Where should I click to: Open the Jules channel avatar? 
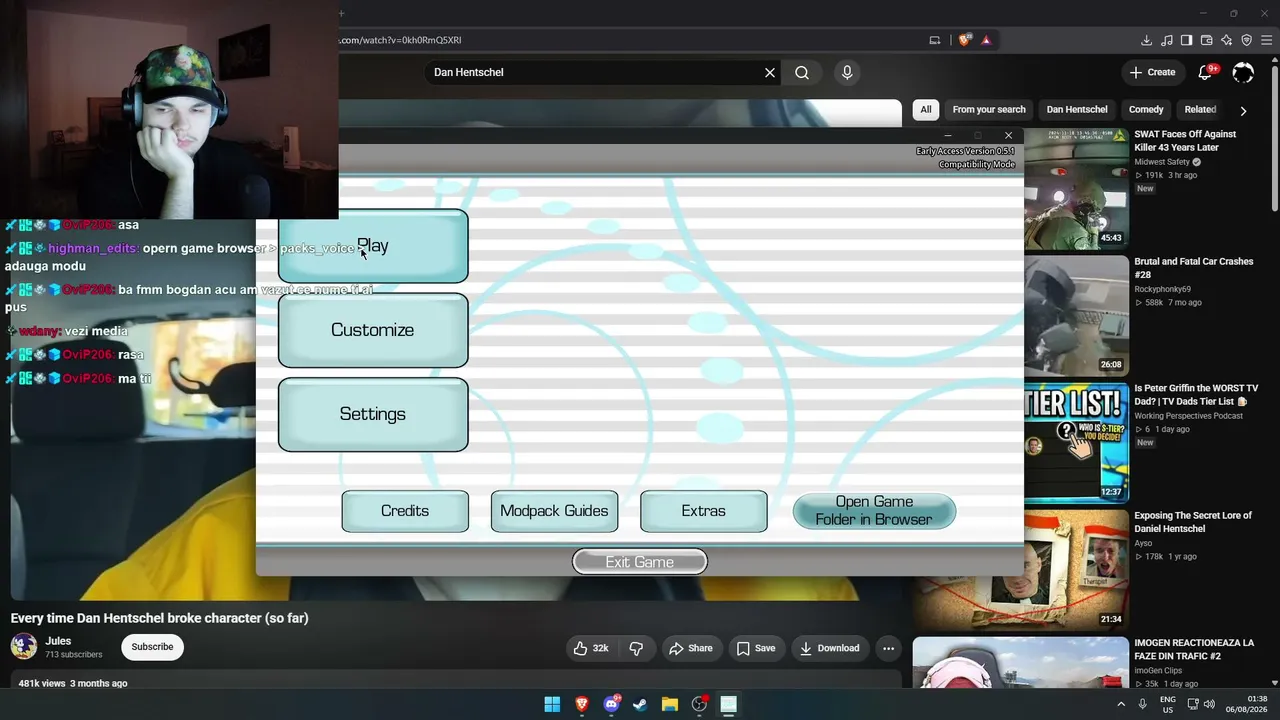(24, 646)
